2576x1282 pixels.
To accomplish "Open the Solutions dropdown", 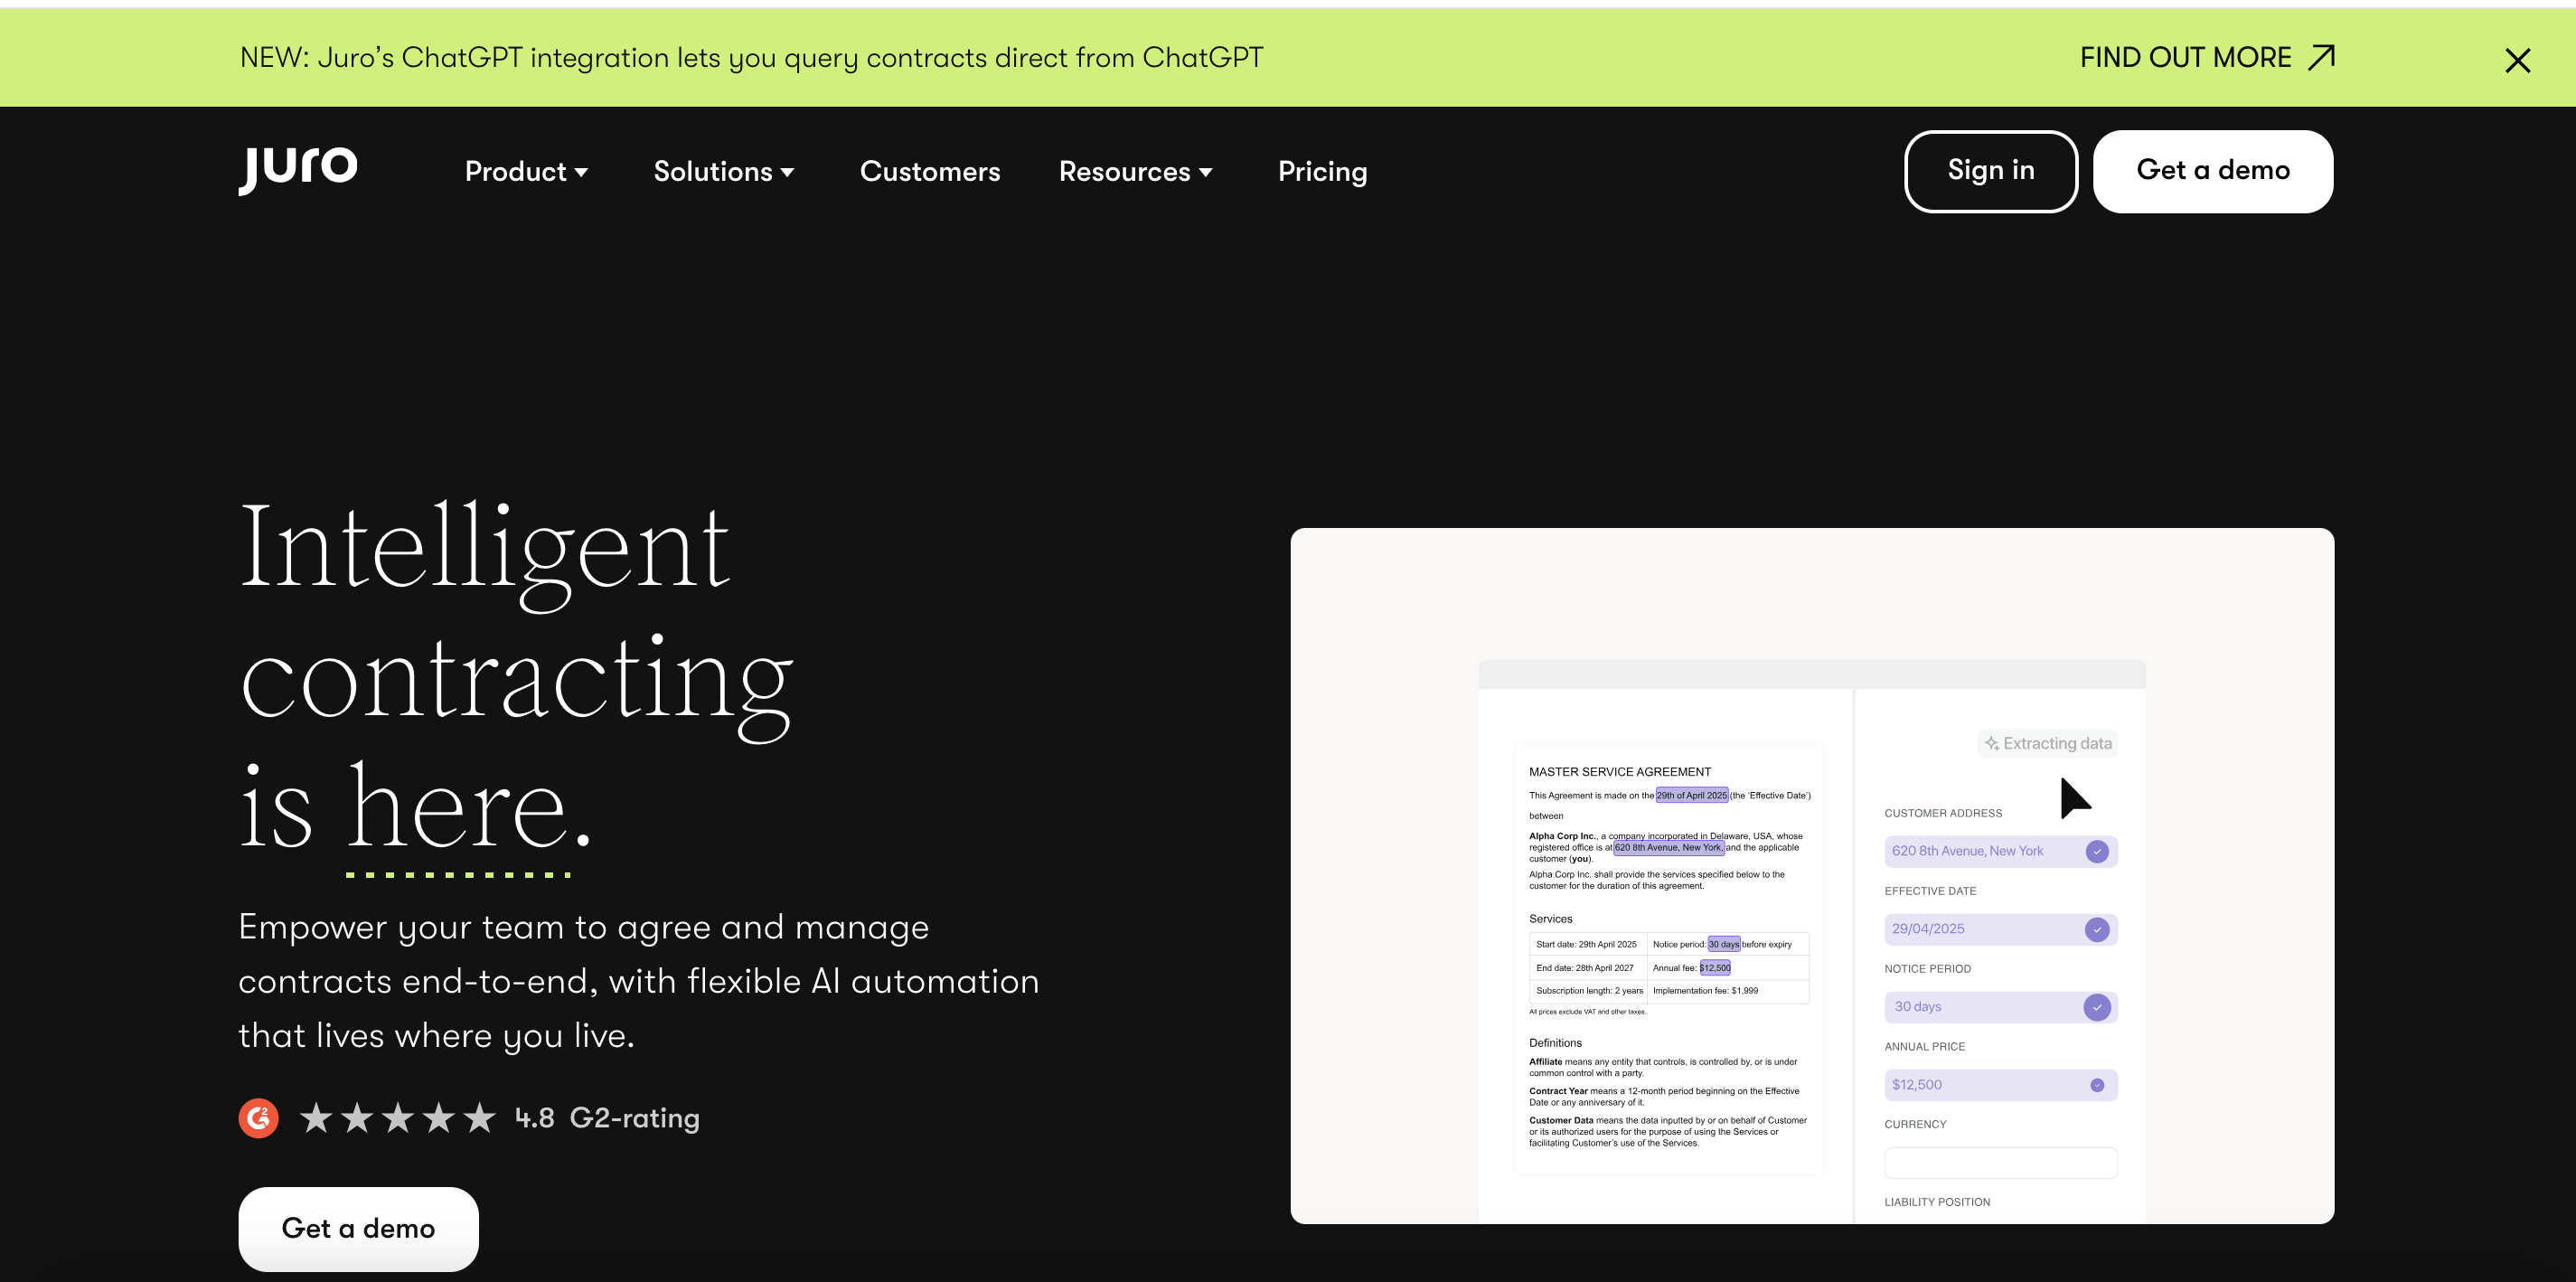I will tap(724, 172).
